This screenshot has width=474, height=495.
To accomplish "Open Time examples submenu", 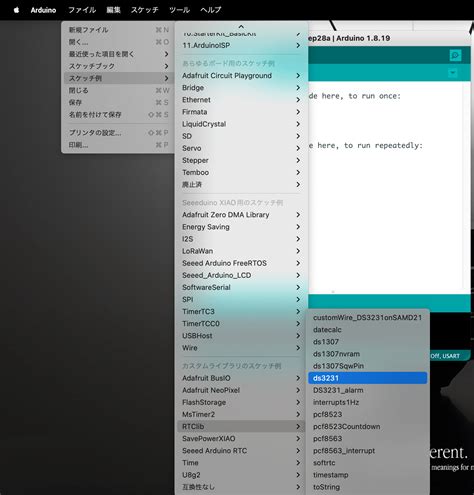I will coord(241,463).
